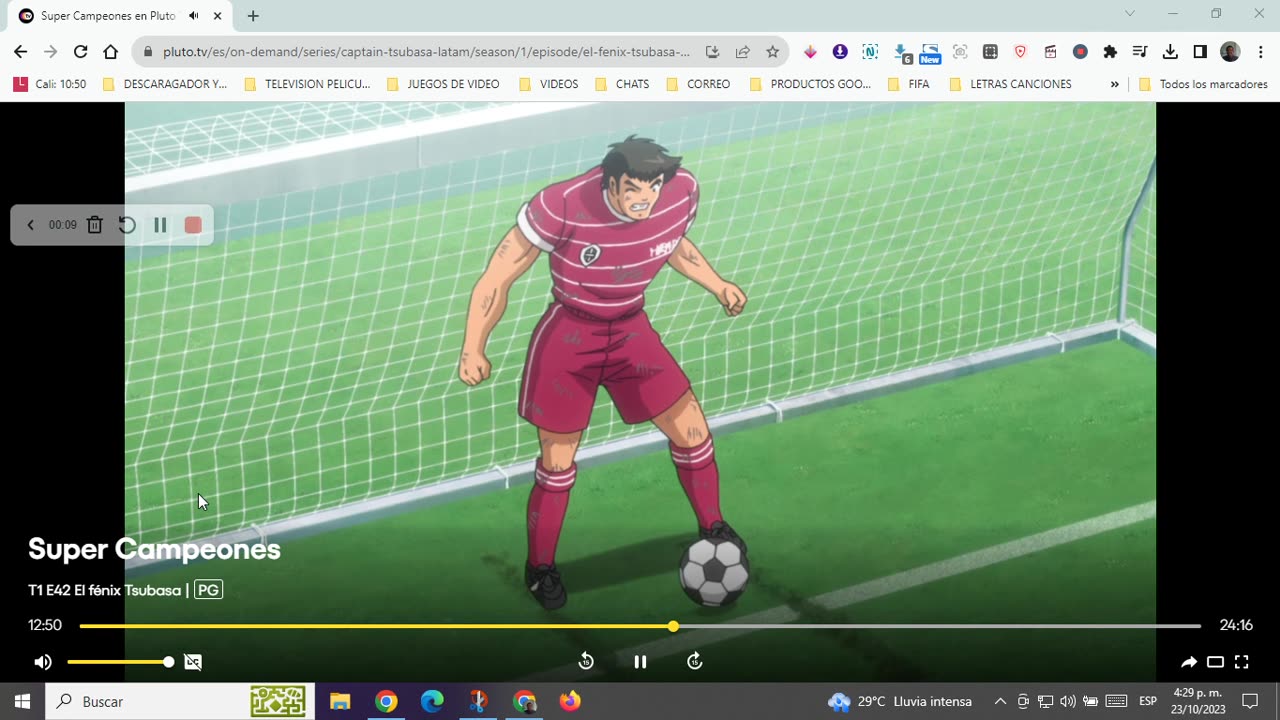Click the Super Campeones title
The width and height of the screenshot is (1280, 720).
(154, 549)
